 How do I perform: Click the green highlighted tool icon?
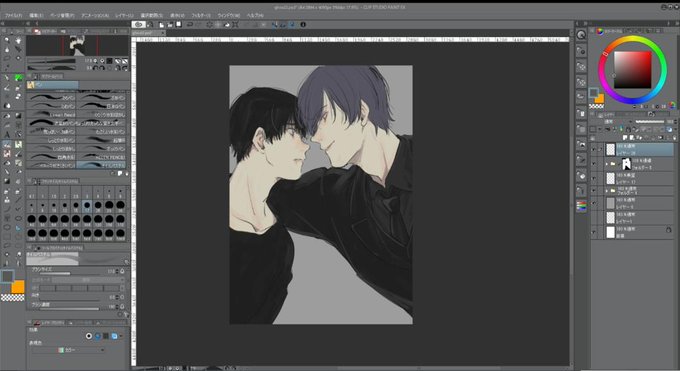[x=18, y=78]
